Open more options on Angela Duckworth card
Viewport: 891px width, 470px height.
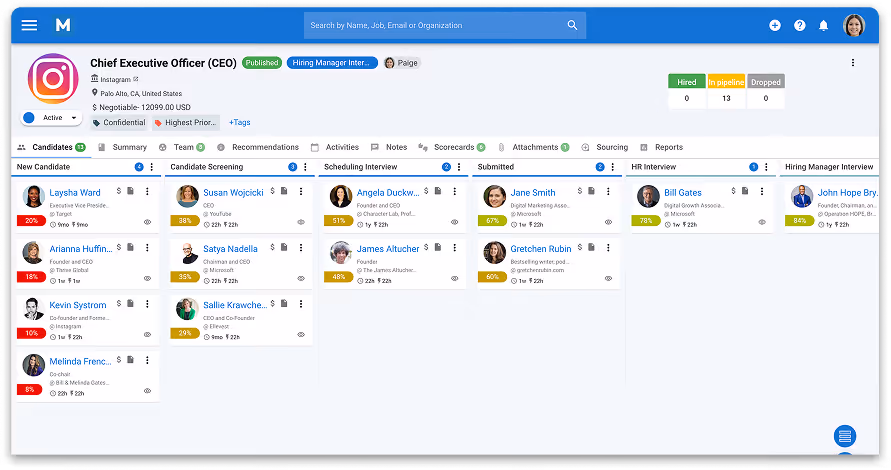point(455,192)
